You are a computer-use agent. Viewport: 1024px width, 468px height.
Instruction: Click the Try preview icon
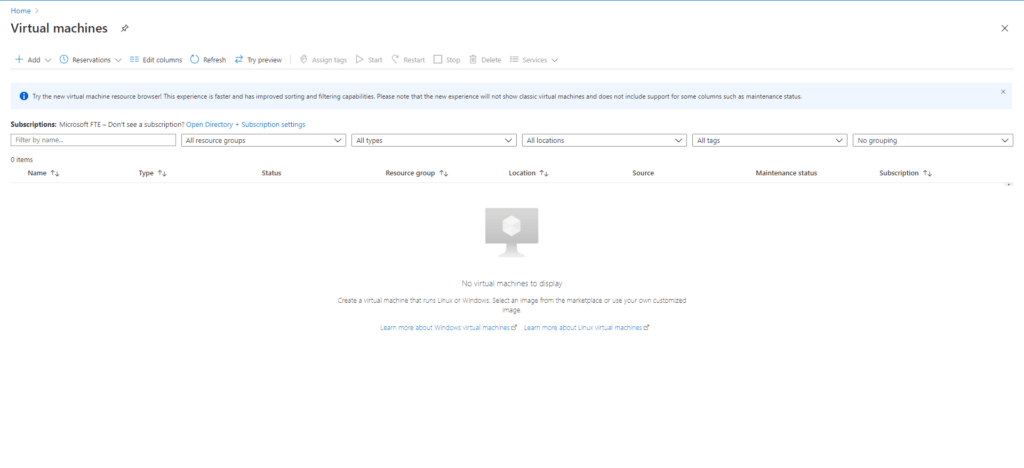(239, 60)
